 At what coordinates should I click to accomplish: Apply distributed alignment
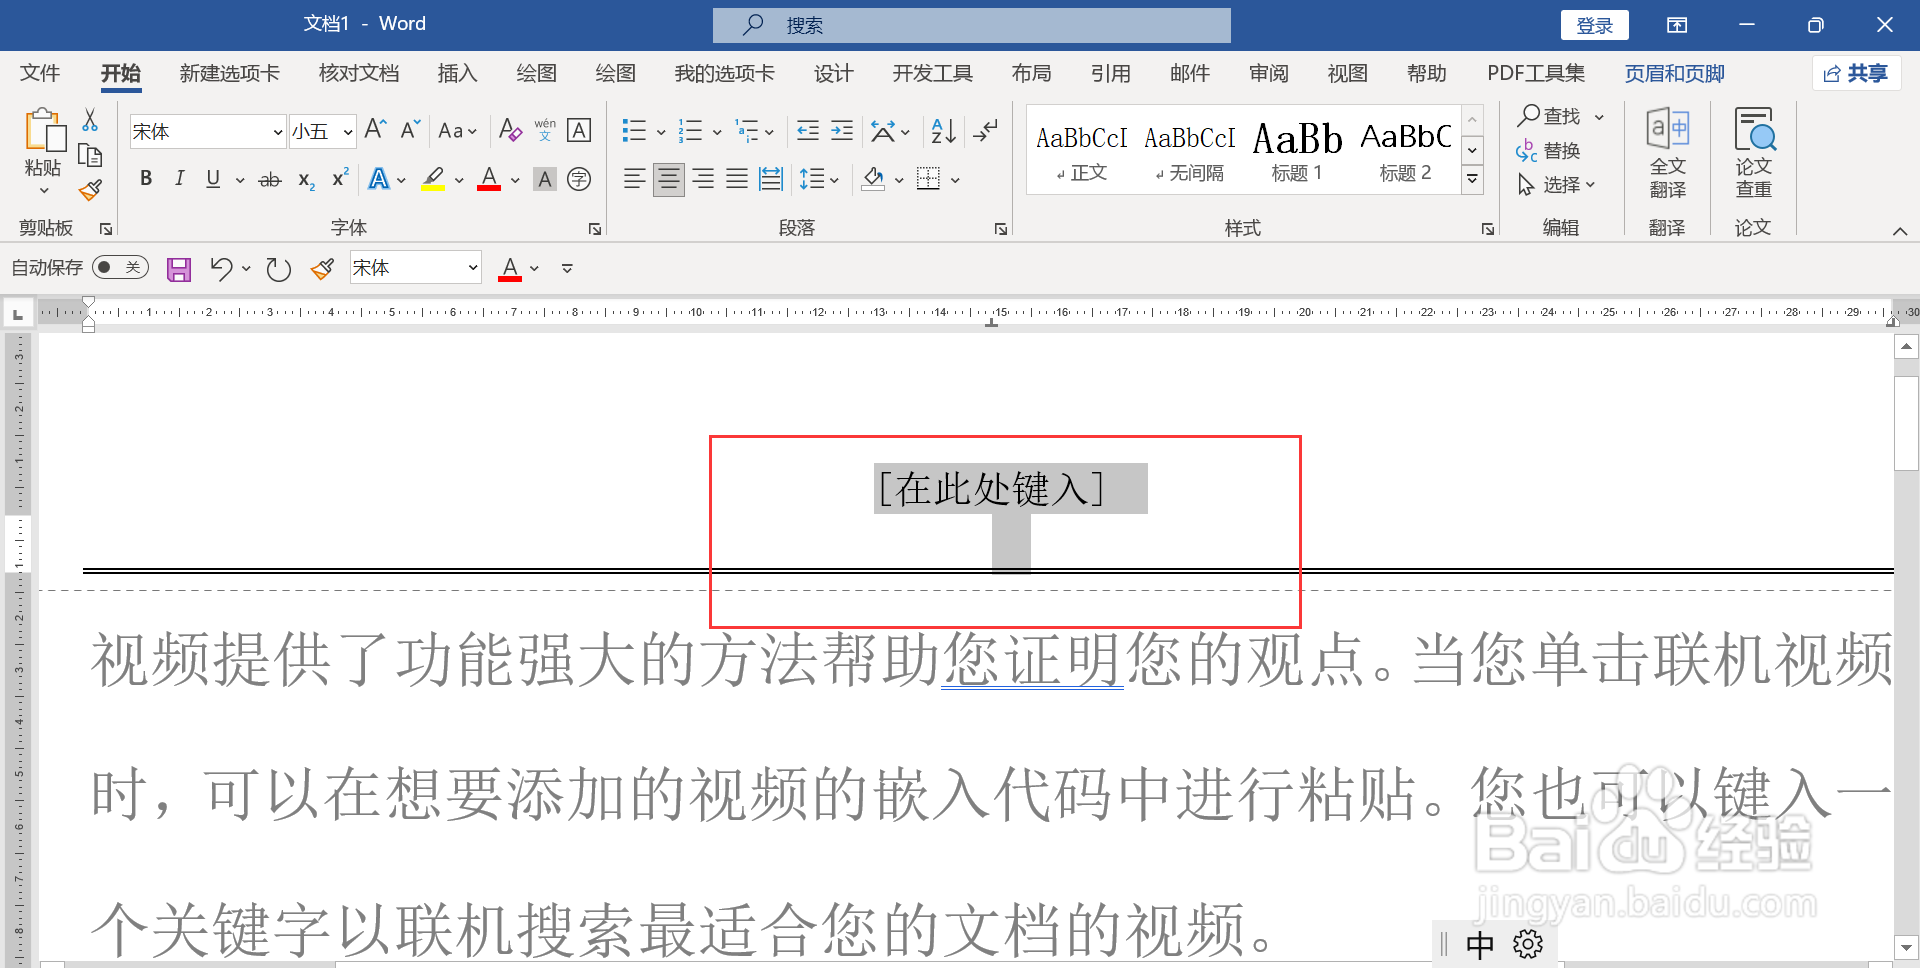point(771,180)
